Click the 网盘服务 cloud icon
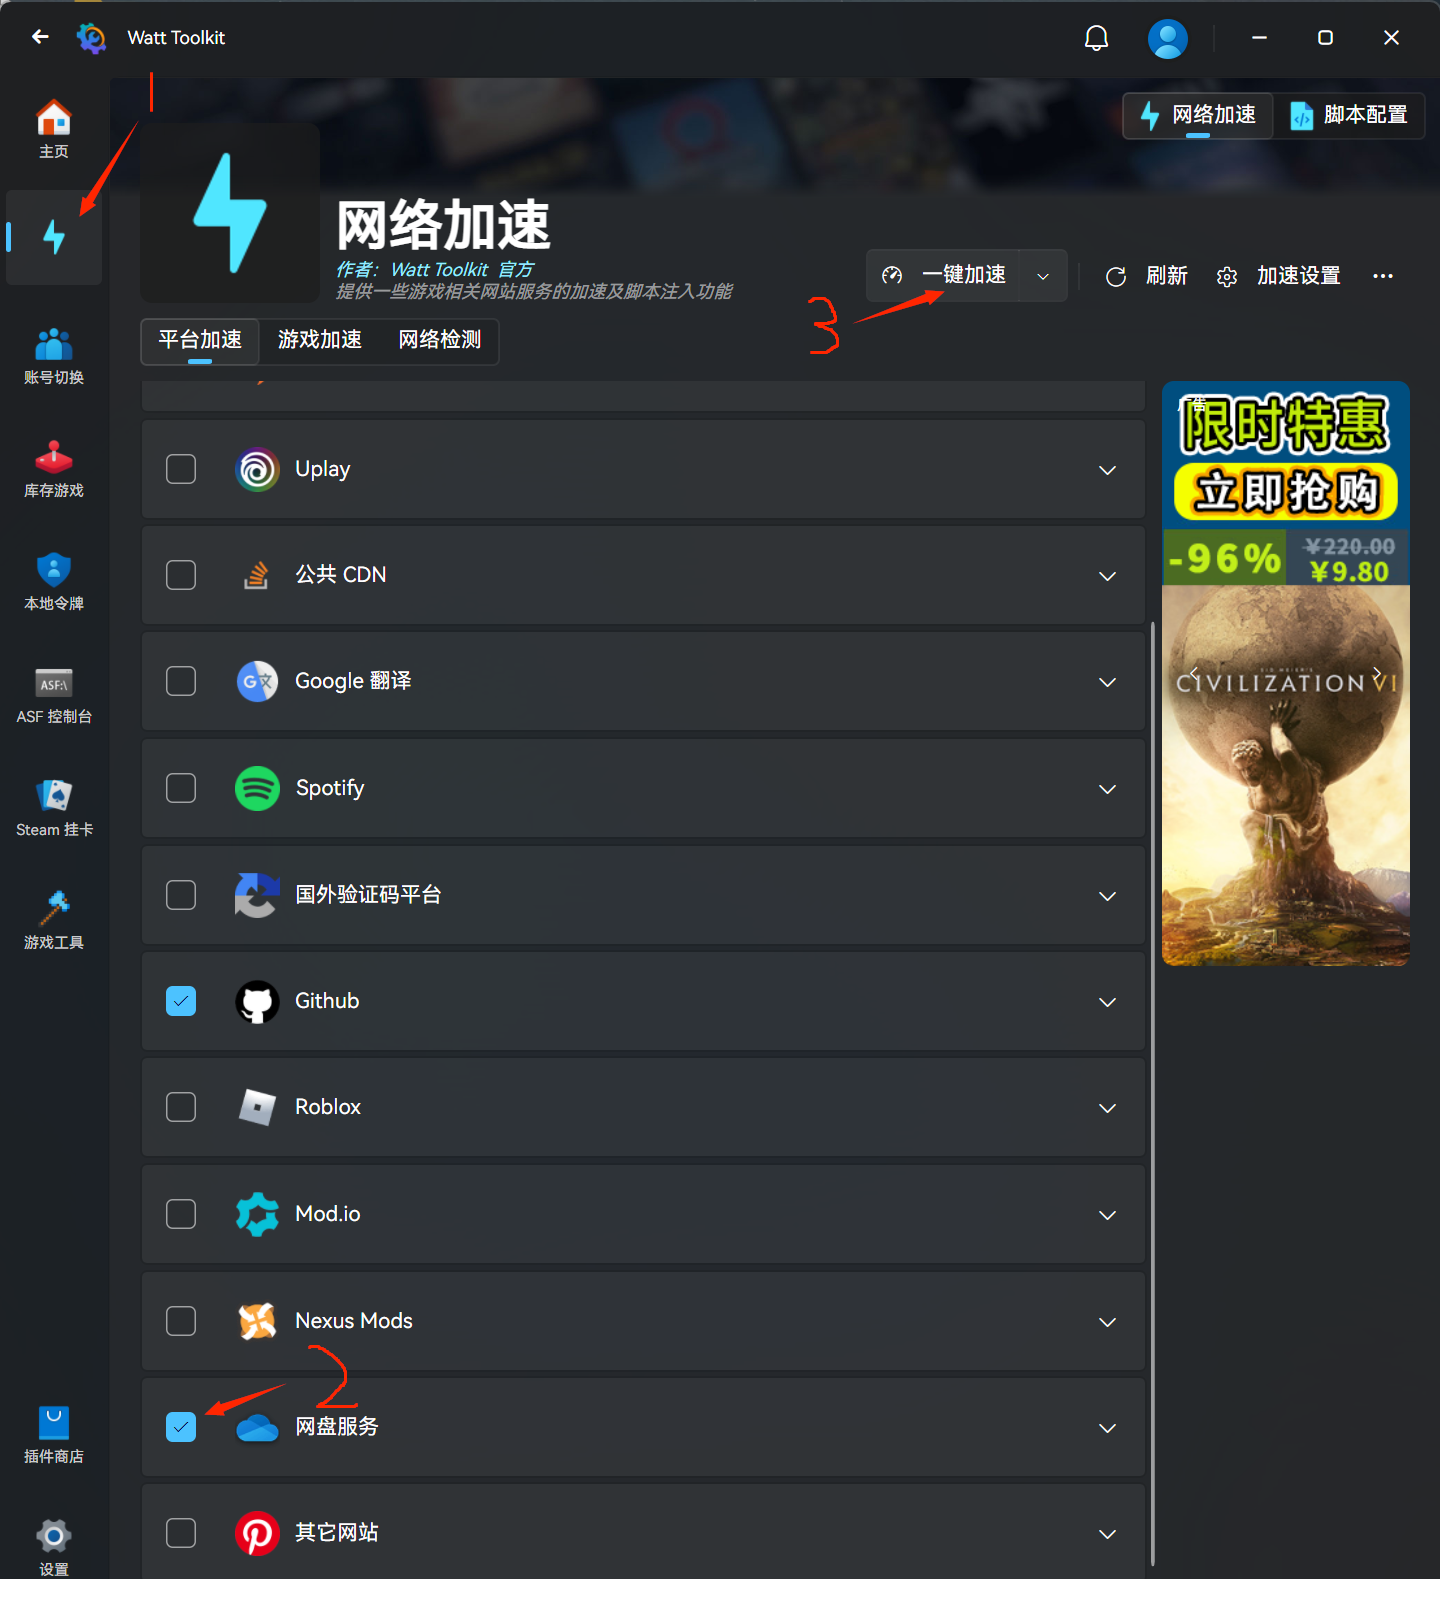This screenshot has width=1440, height=1615. click(x=257, y=1427)
